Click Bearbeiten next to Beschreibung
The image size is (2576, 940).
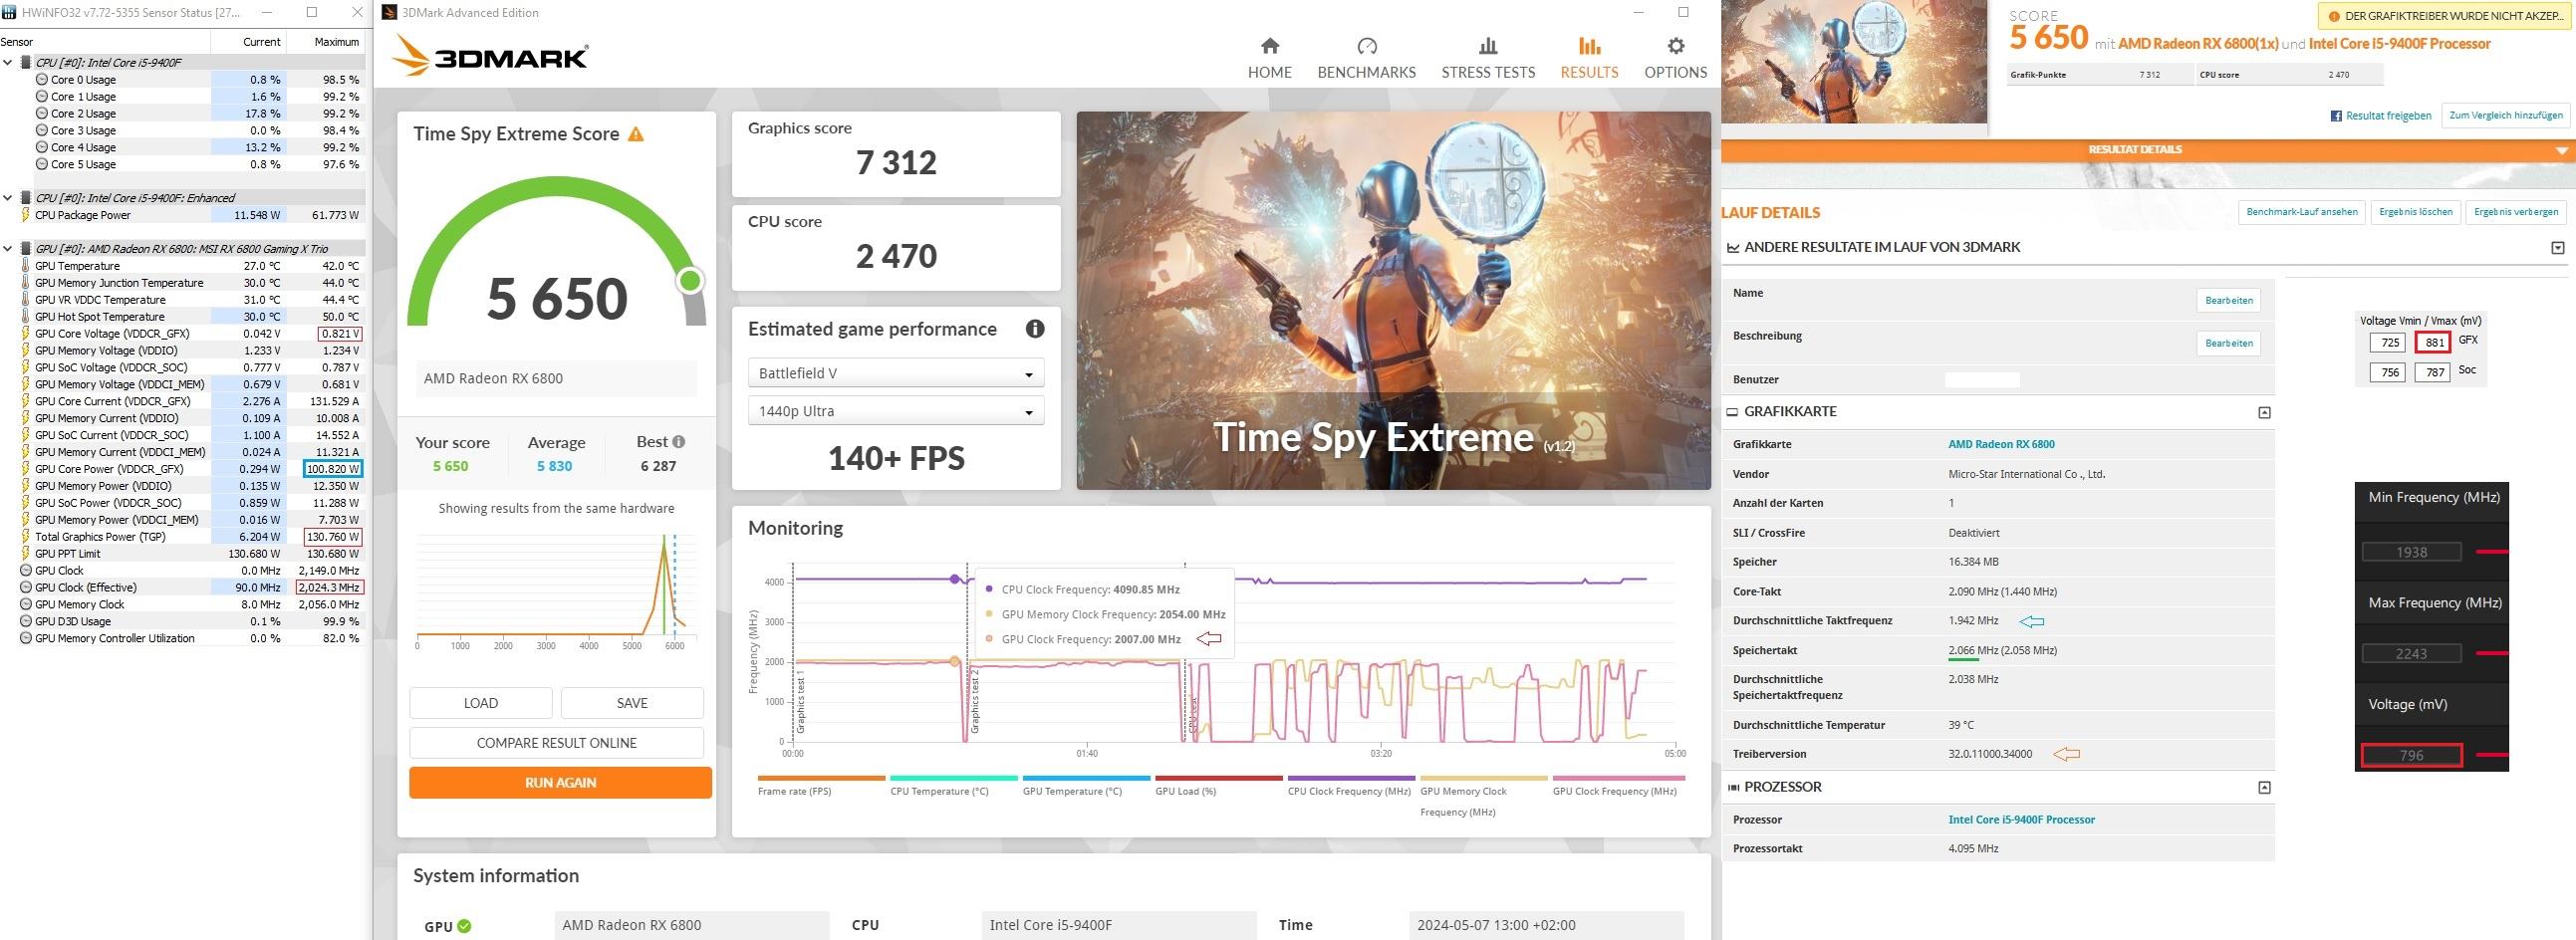(2229, 344)
